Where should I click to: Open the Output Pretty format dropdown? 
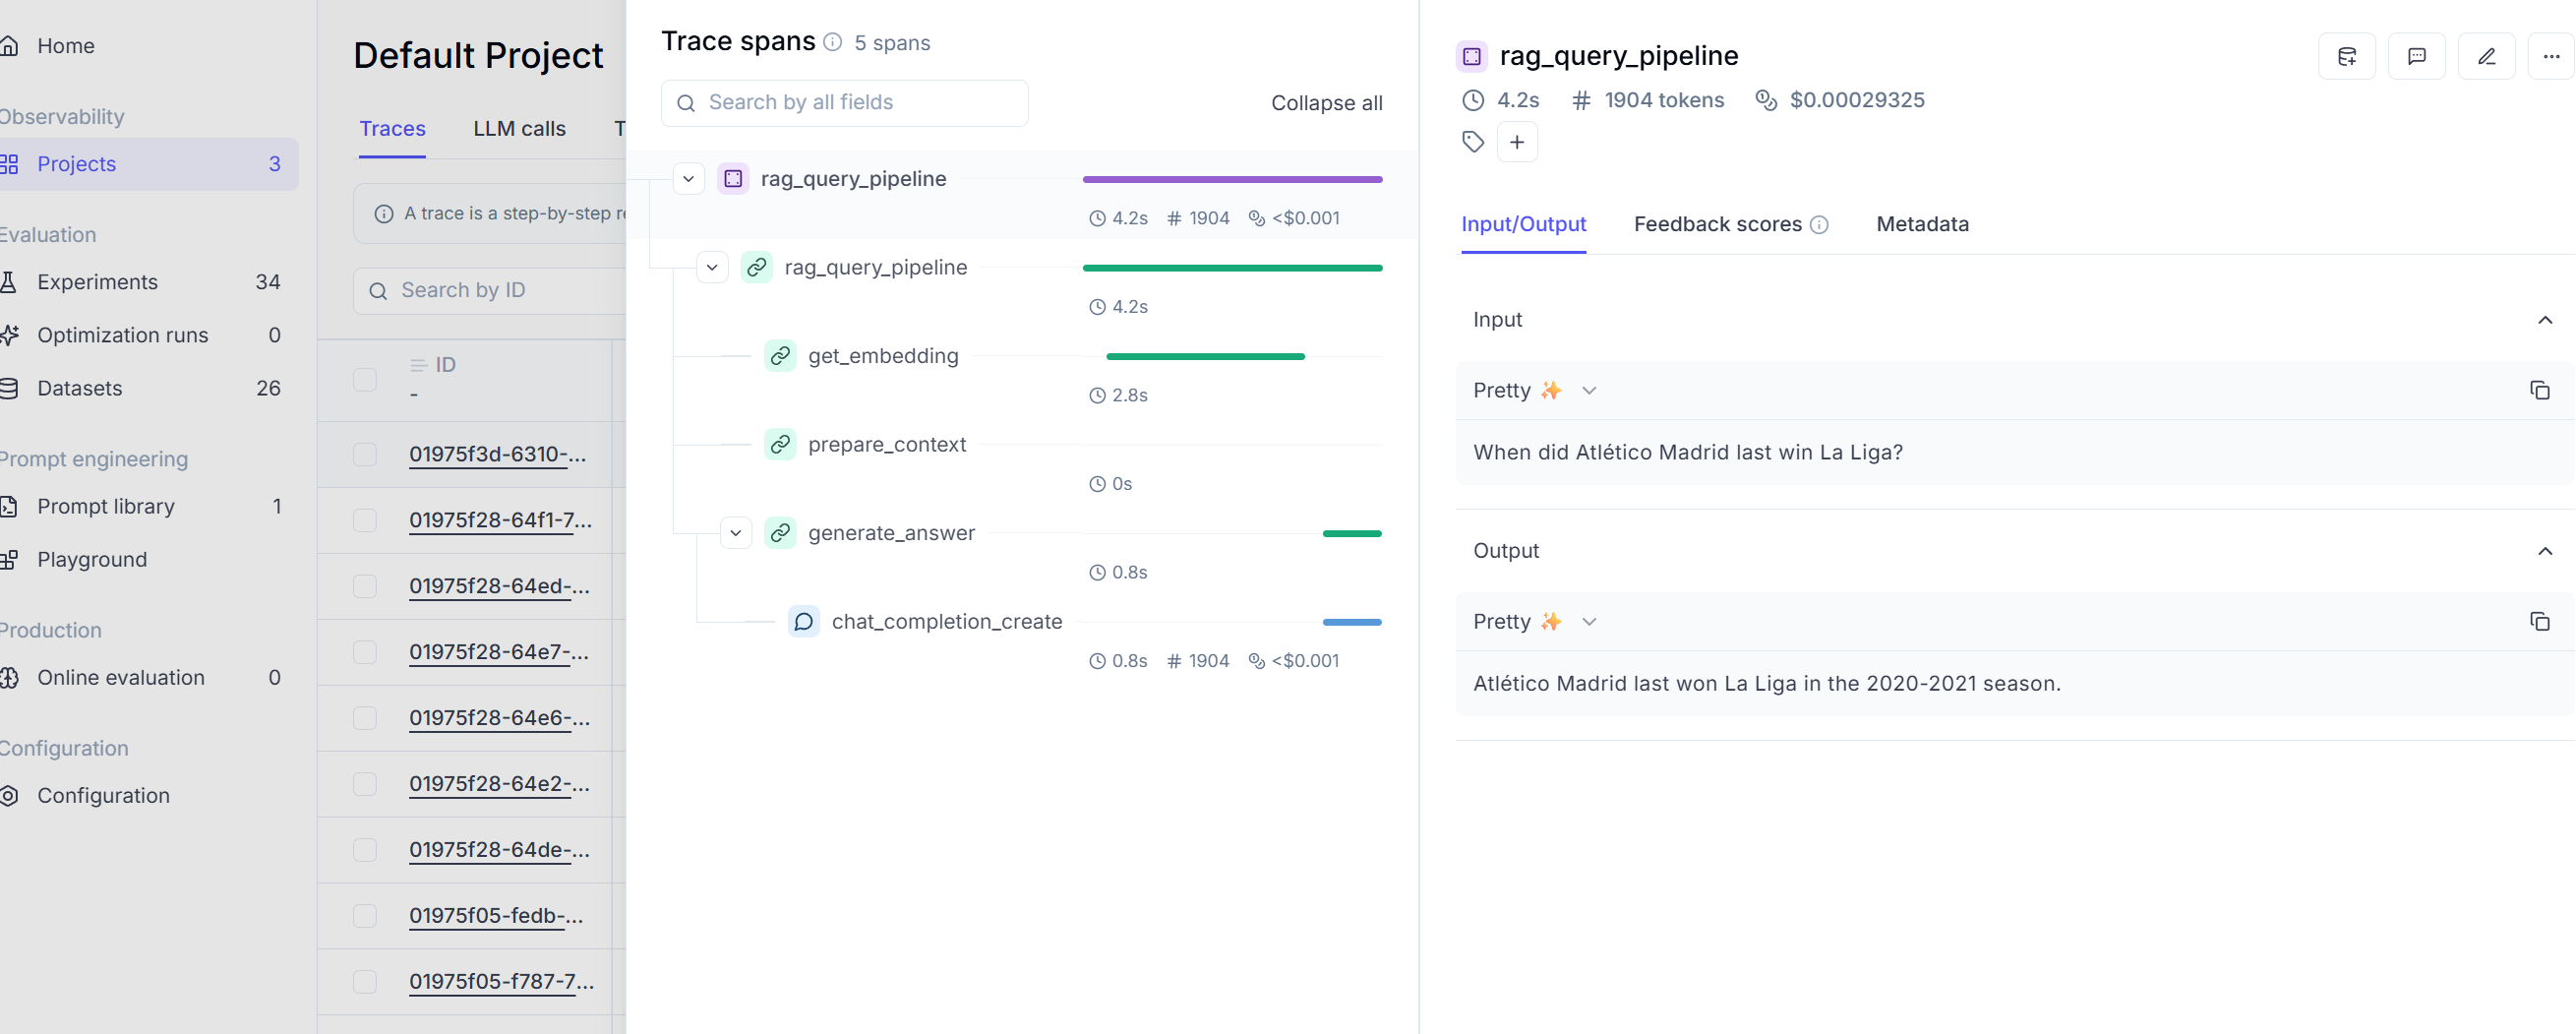[1535, 621]
